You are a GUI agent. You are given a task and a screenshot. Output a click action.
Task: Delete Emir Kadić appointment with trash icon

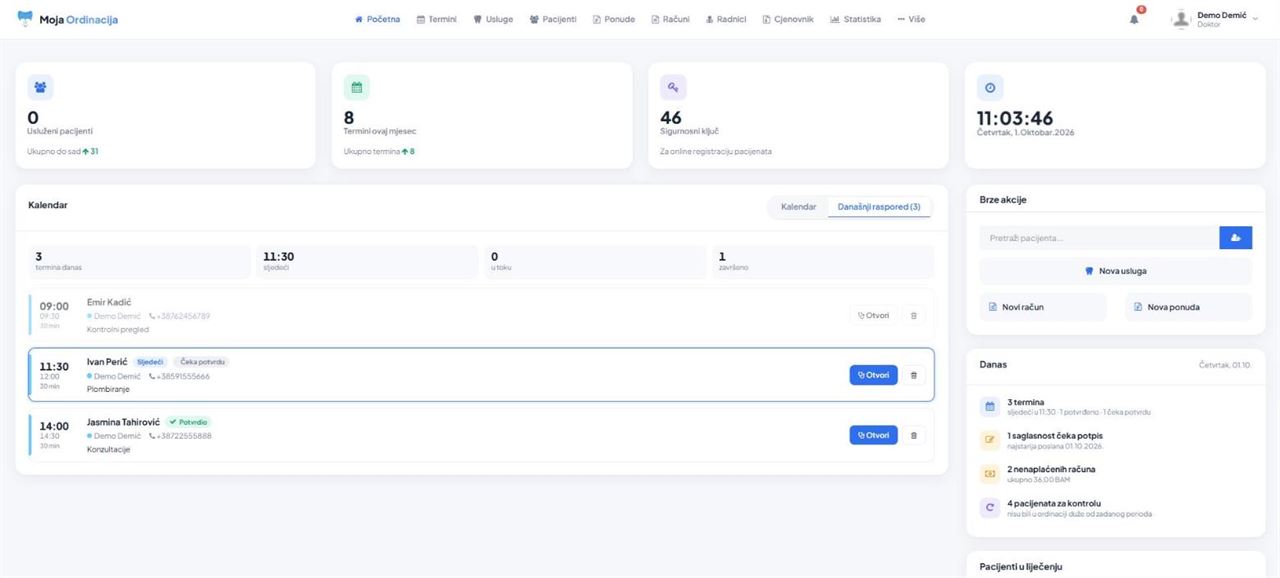coord(913,315)
